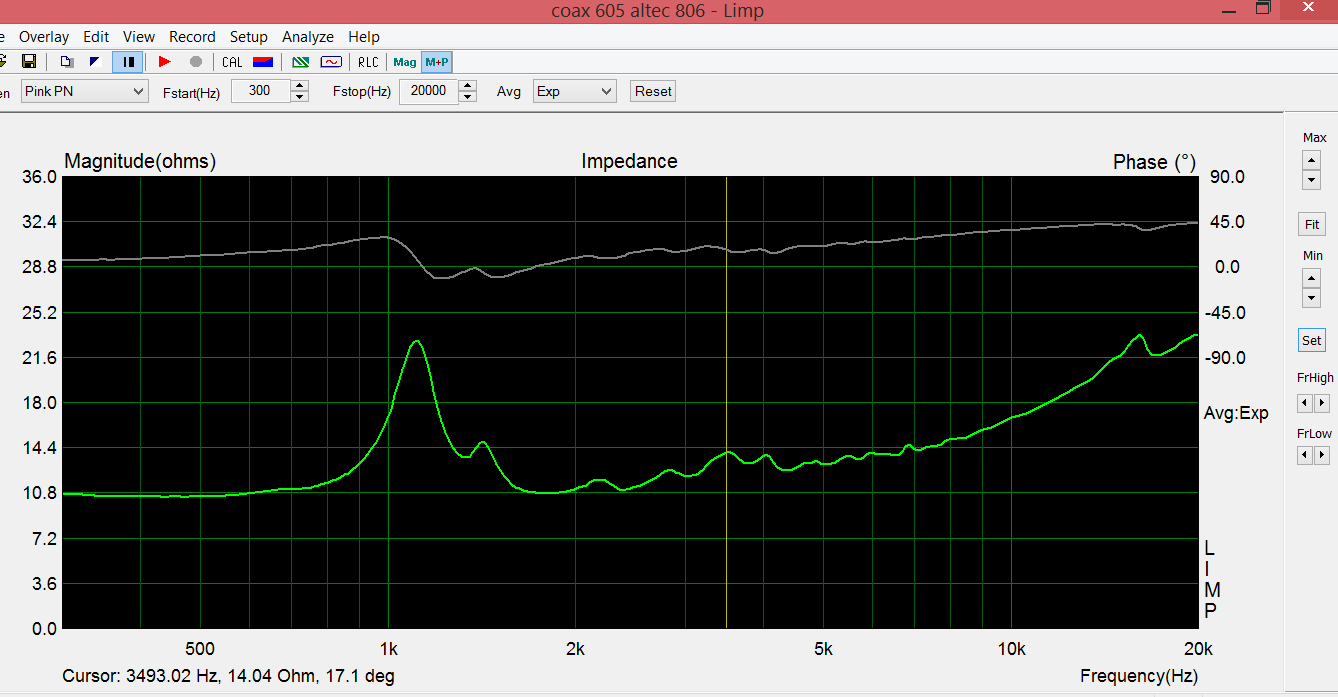Click the copy to clipboard icon
This screenshot has height=697, width=1338.
click(66, 62)
